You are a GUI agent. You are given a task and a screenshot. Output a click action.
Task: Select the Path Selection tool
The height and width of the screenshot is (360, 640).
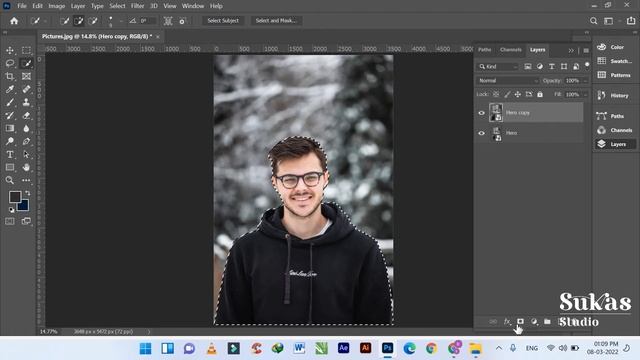click(x=26, y=154)
